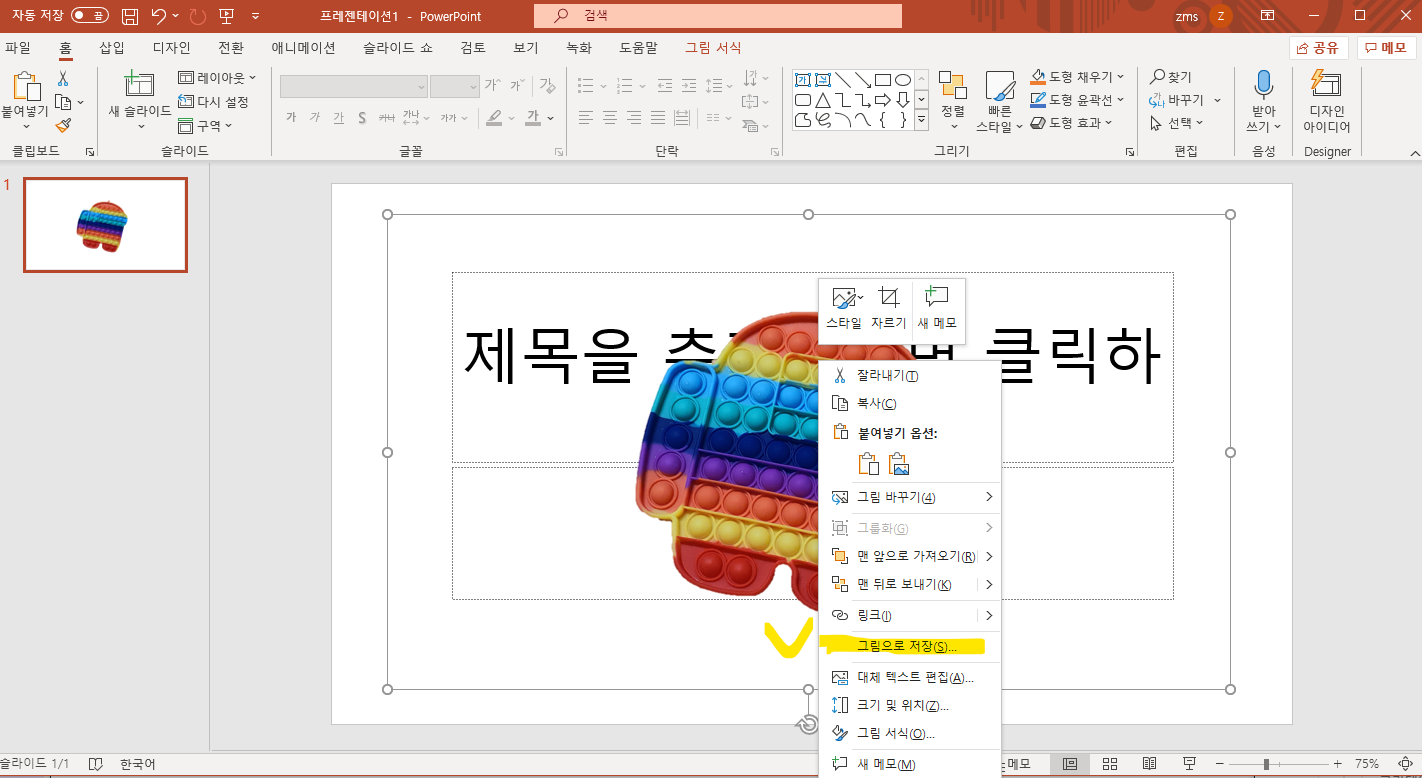This screenshot has width=1422, height=778.
Task: Open the 그림 서식 tab
Action: tap(713, 47)
